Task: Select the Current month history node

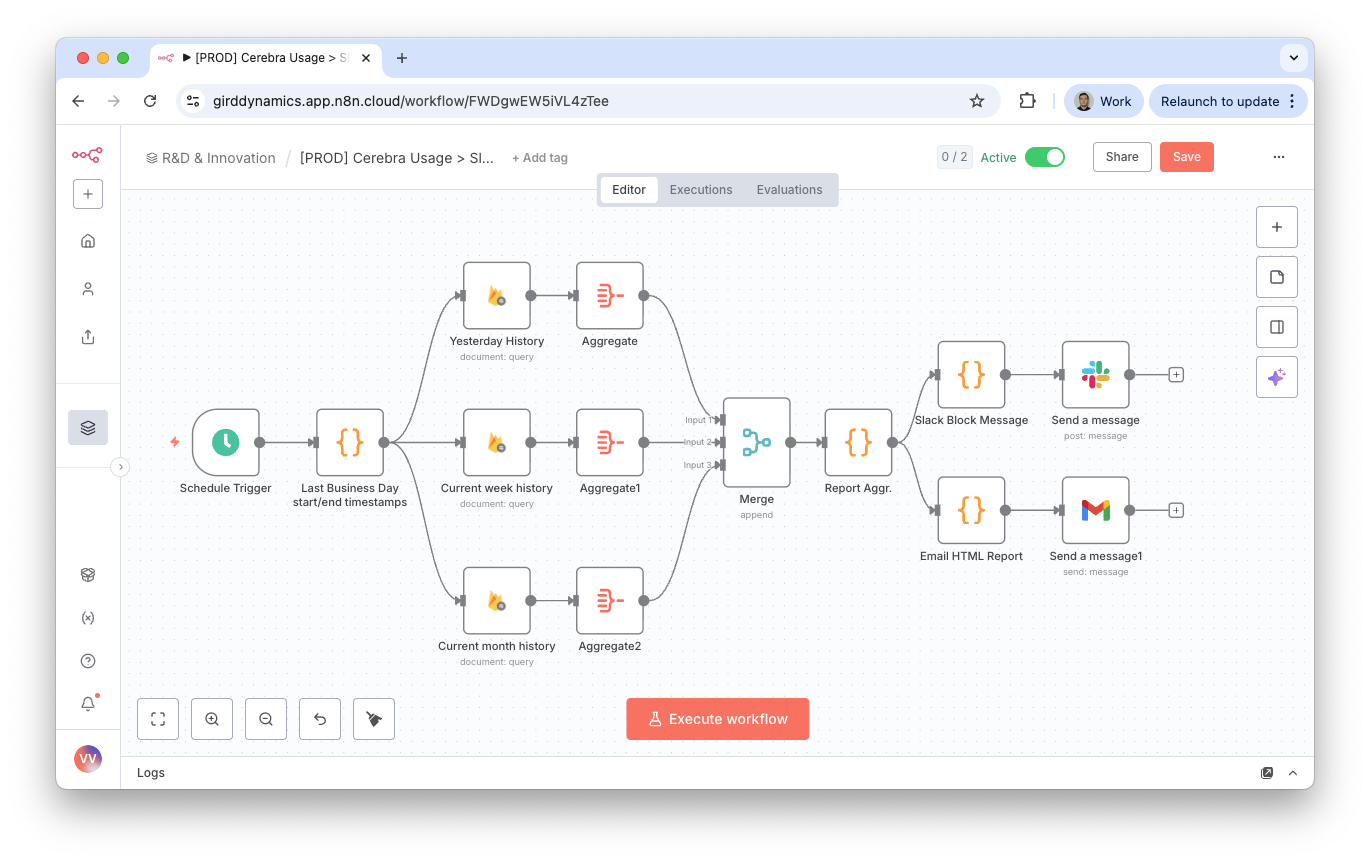Action: [x=497, y=600]
